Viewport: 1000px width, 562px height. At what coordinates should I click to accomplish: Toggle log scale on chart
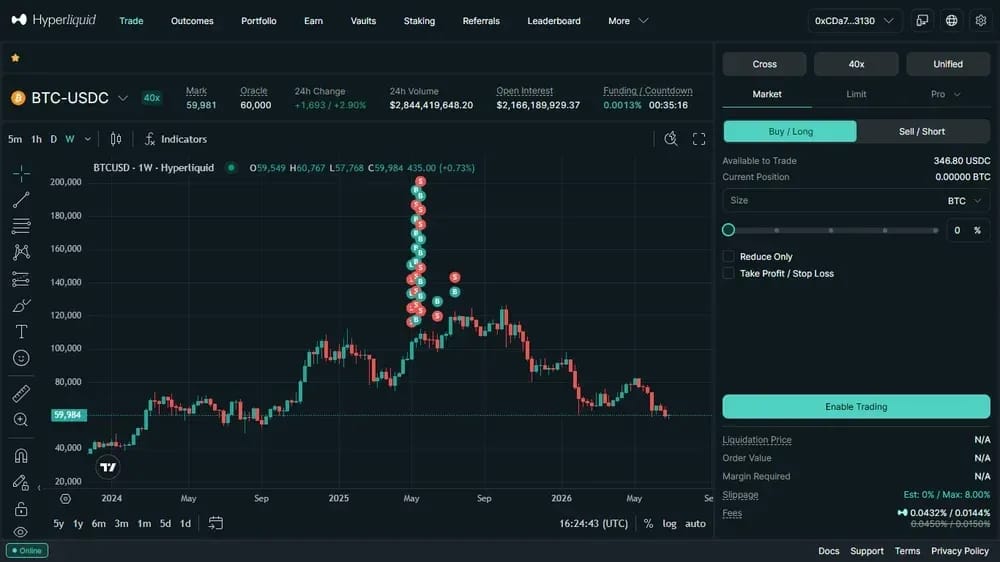click(669, 524)
